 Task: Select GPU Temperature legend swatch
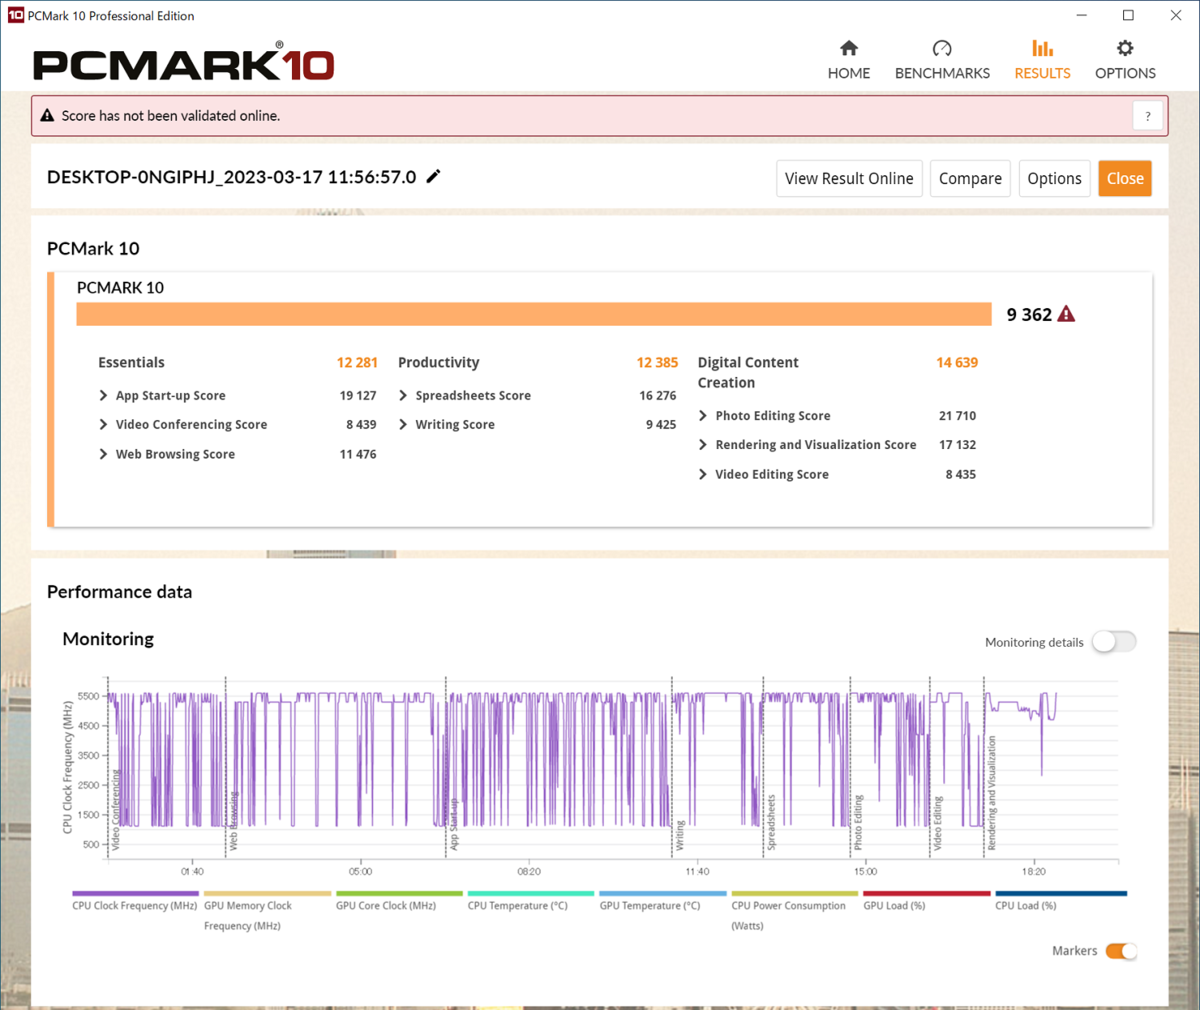coord(663,893)
